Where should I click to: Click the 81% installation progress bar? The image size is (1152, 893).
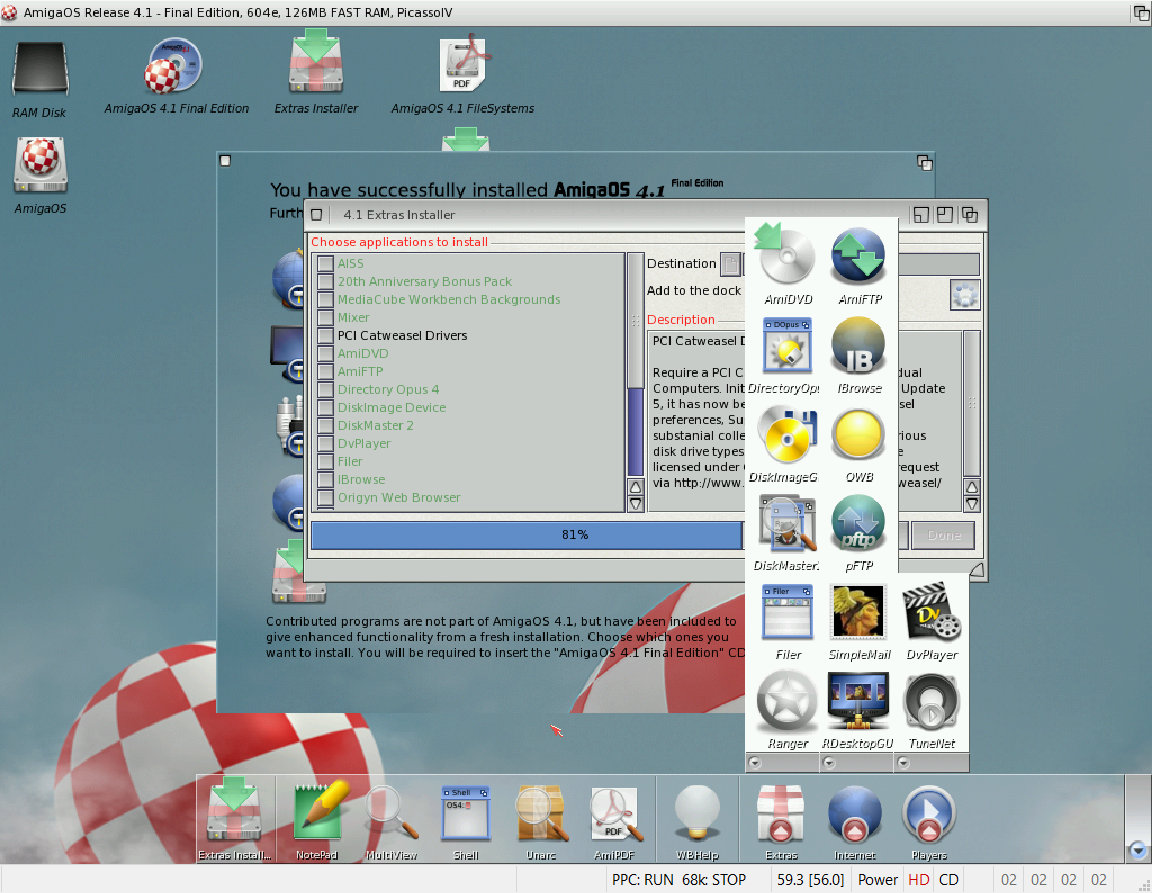click(x=528, y=535)
